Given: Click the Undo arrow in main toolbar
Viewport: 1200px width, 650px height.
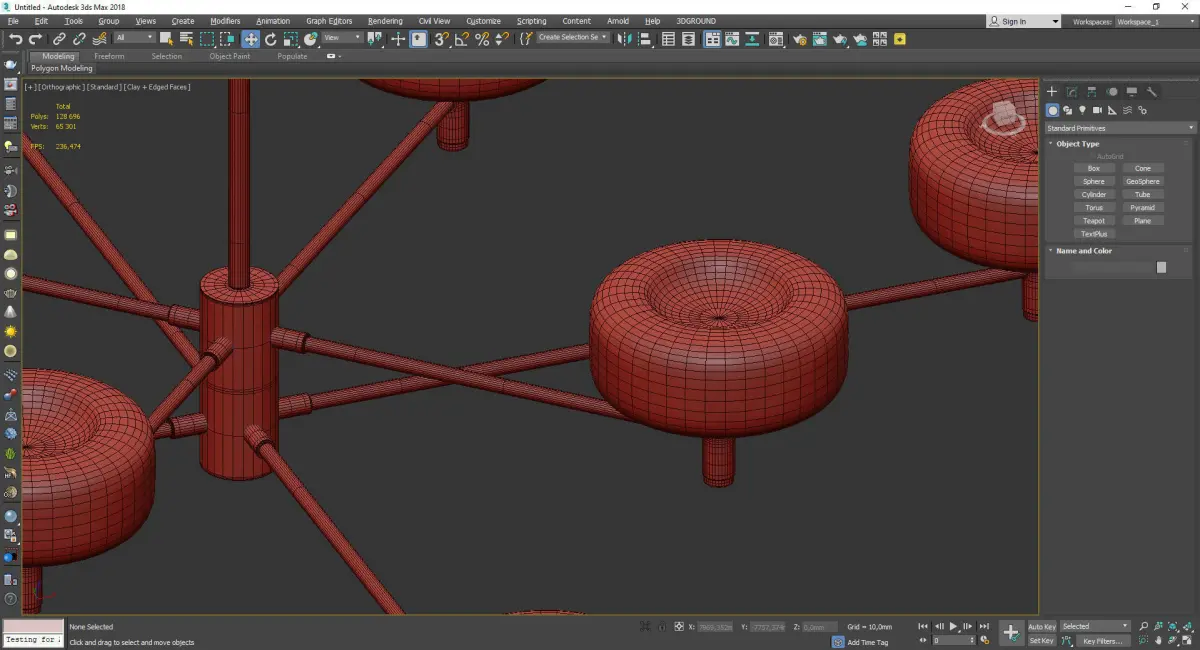Looking at the screenshot, I should pos(15,39).
